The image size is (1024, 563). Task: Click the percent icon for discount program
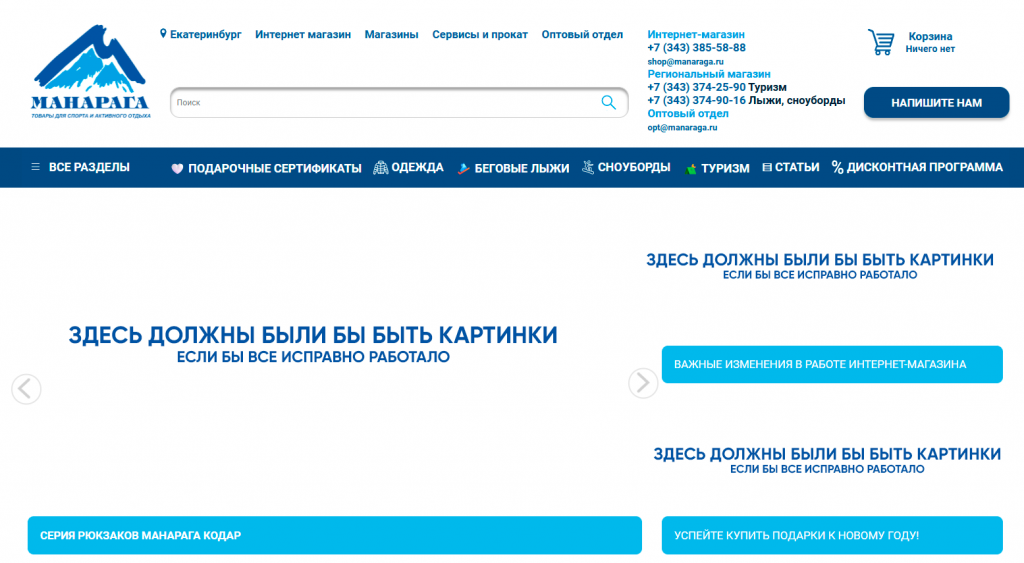pyautogui.click(x=837, y=168)
